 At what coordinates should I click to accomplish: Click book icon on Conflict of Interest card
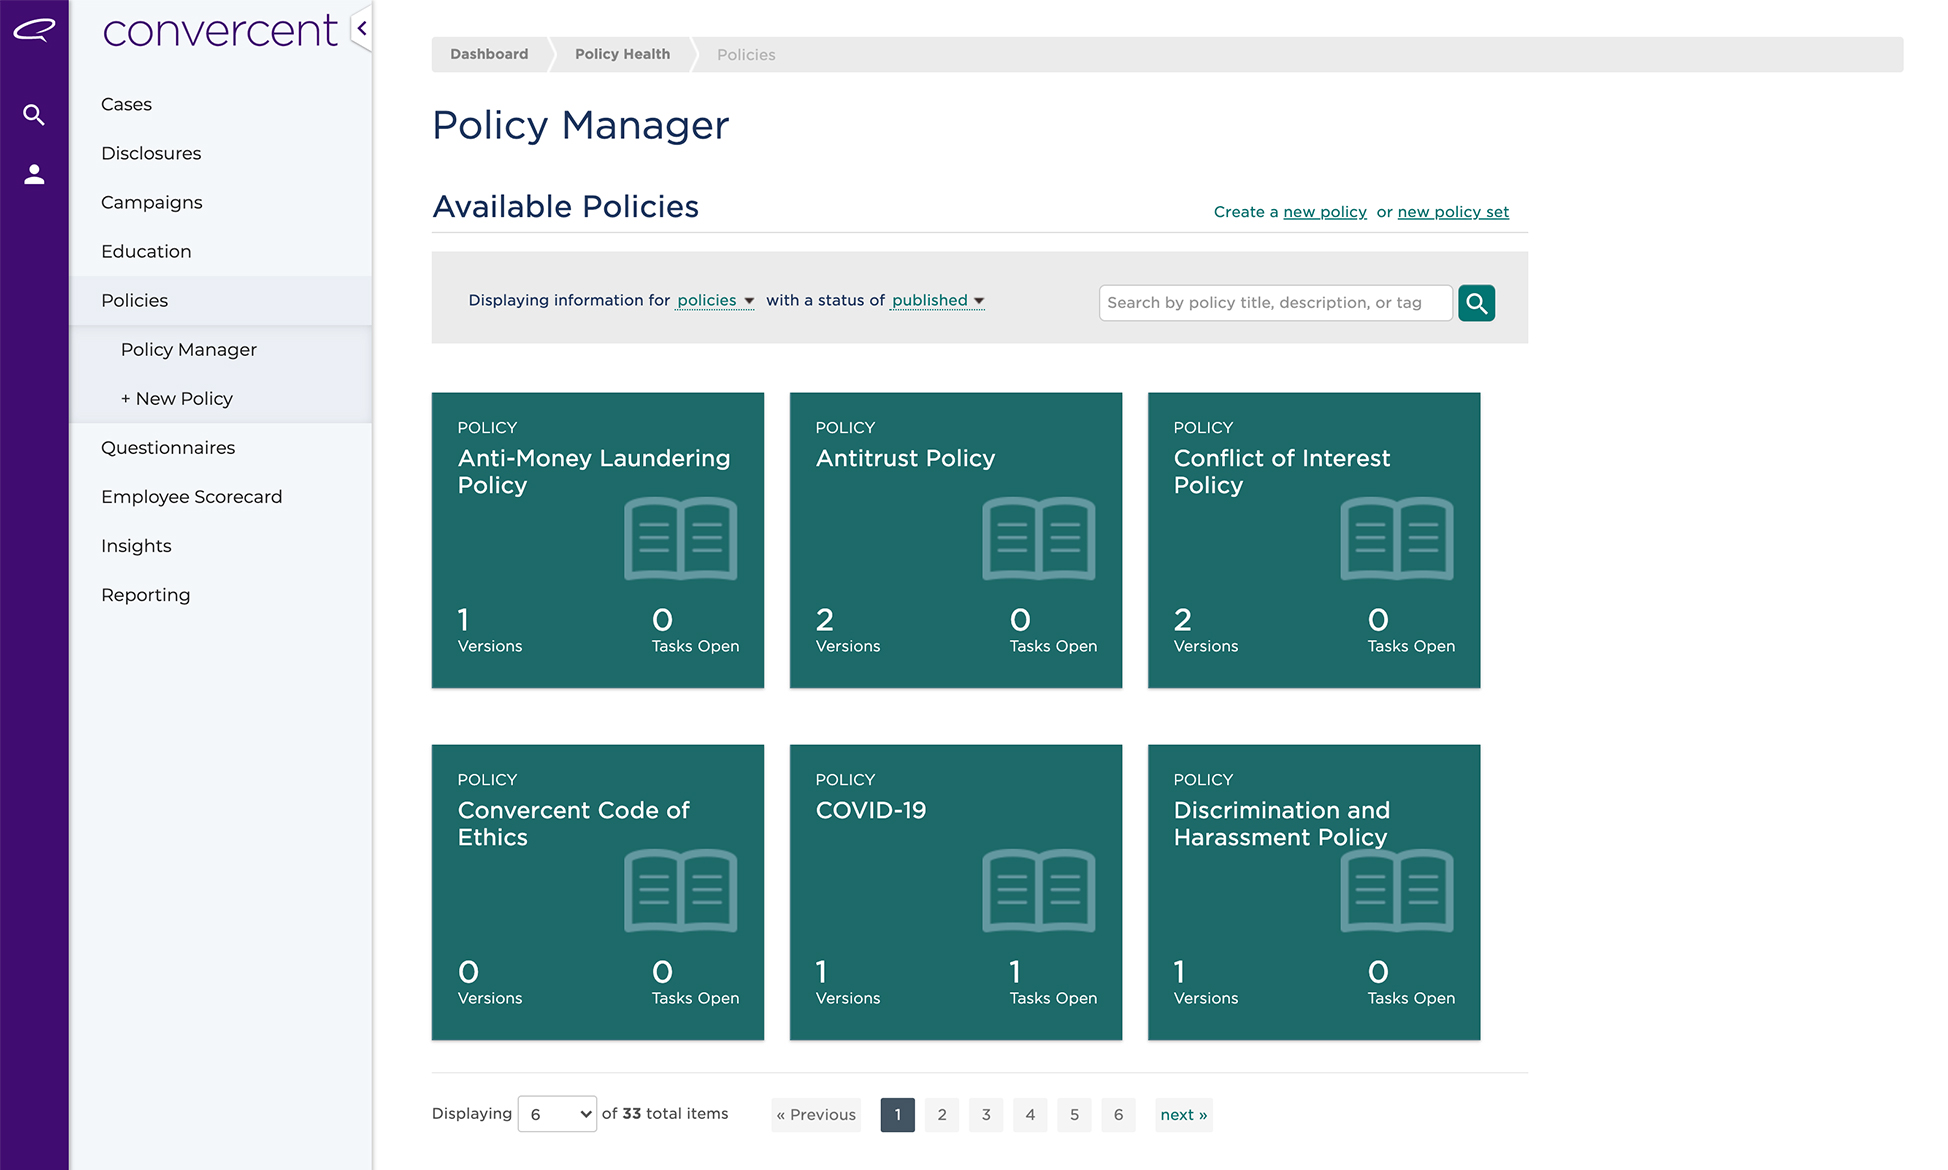coord(1396,539)
